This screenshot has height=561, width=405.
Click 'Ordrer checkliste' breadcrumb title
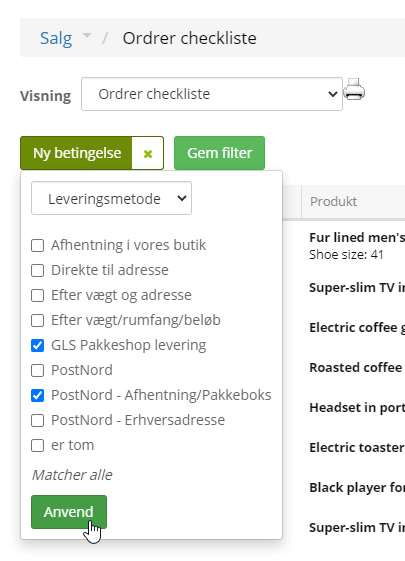tap(190, 38)
